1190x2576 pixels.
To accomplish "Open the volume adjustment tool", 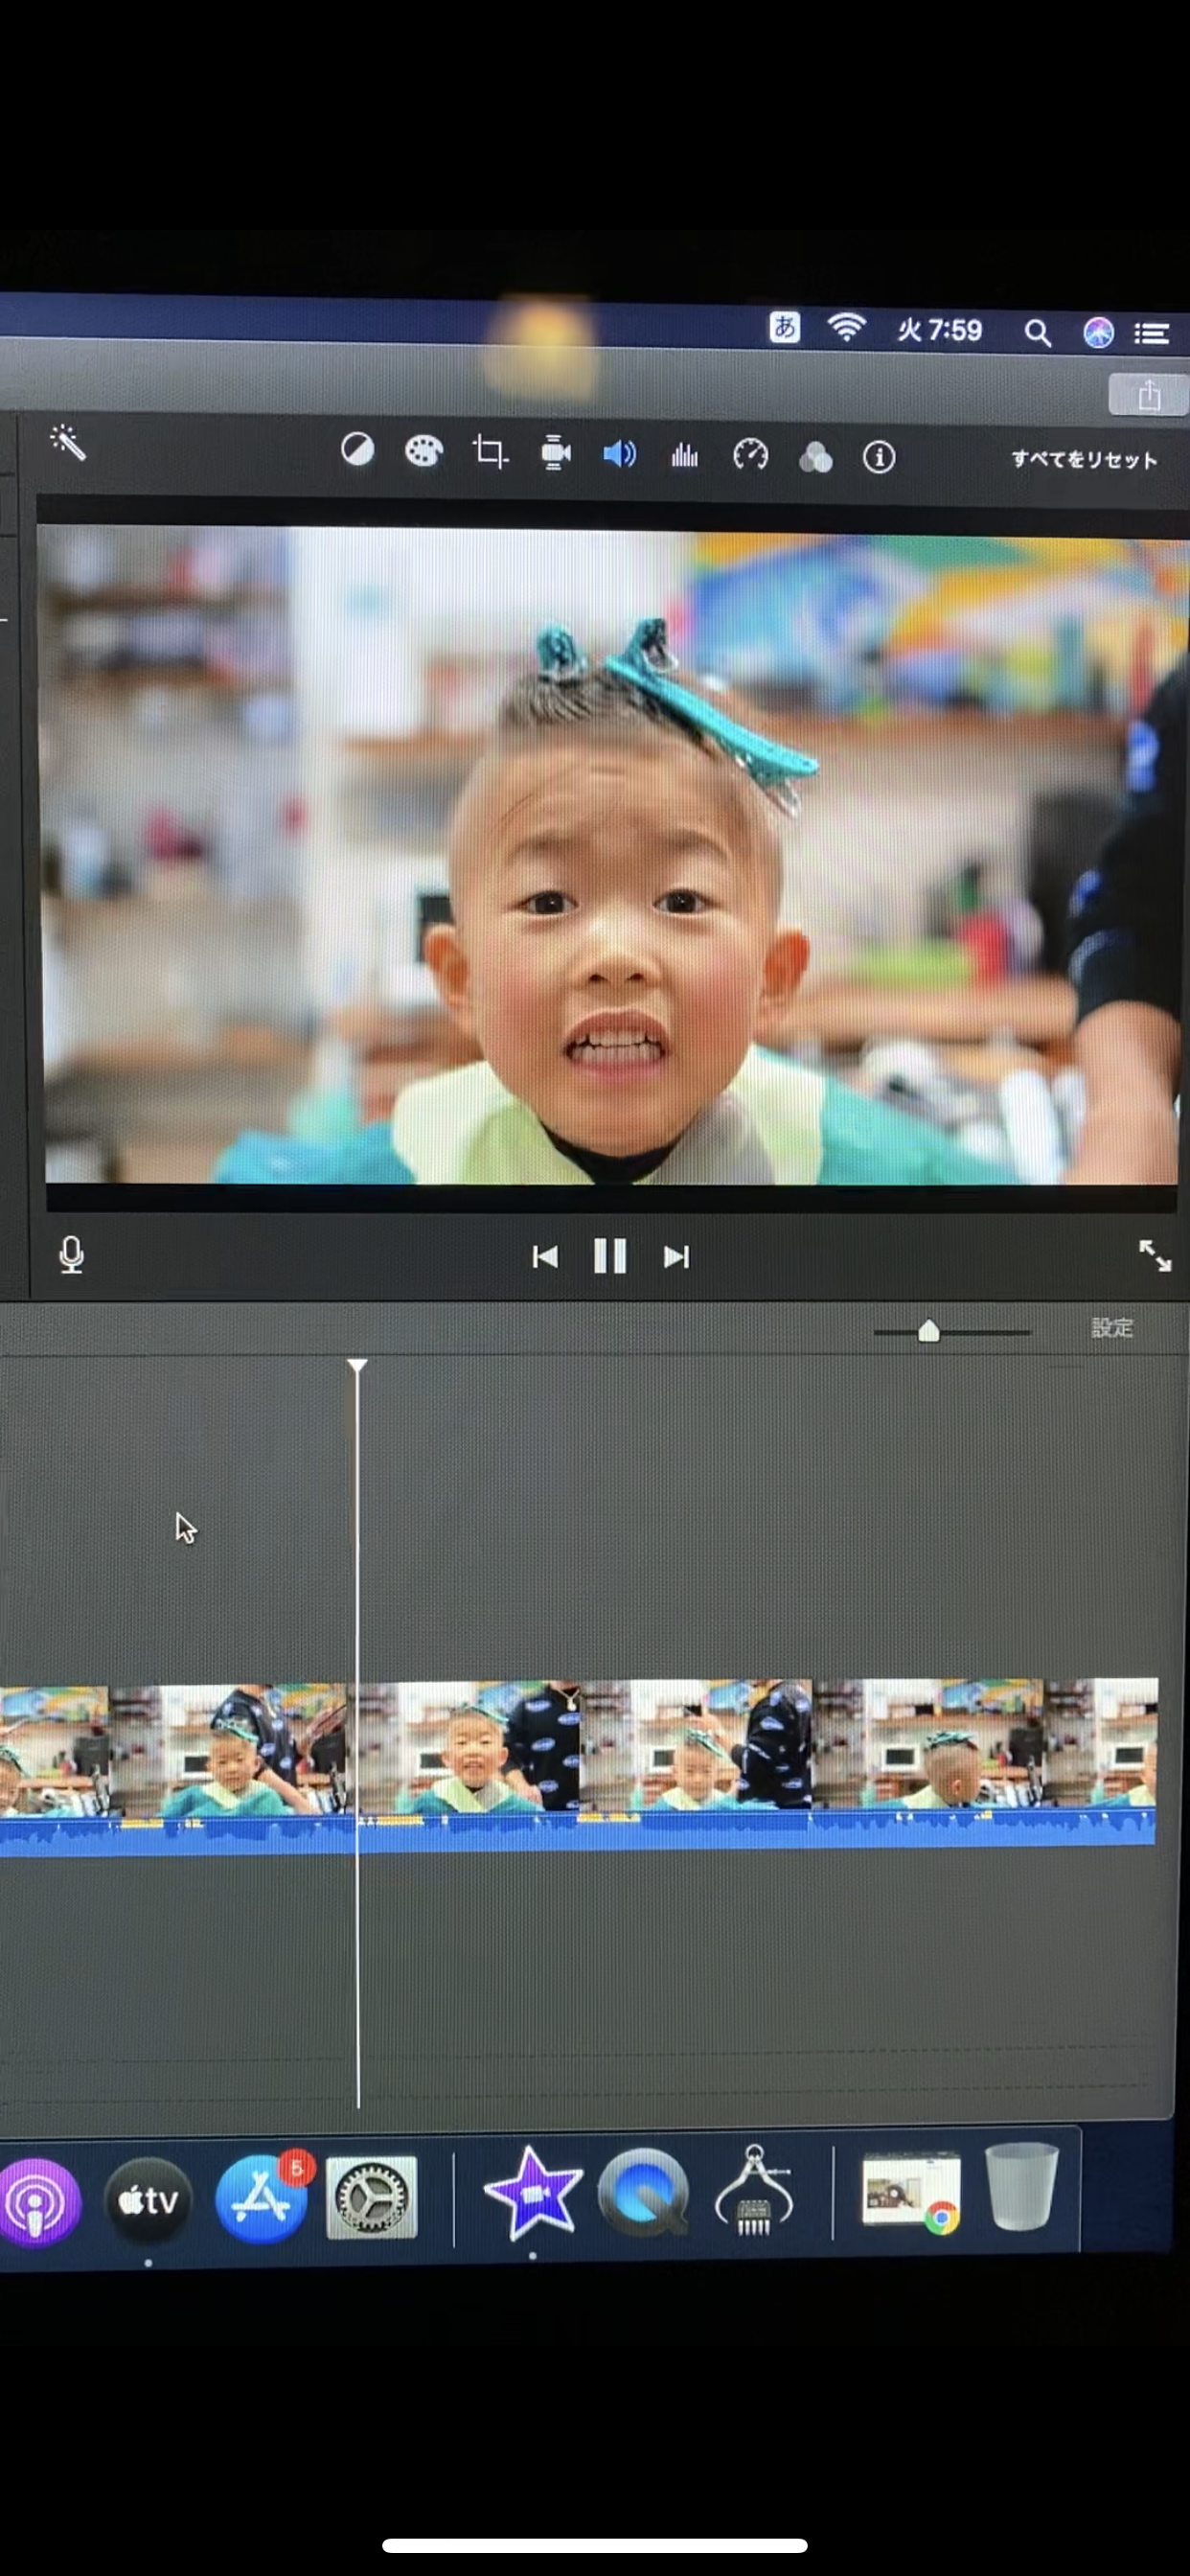I will pos(619,455).
